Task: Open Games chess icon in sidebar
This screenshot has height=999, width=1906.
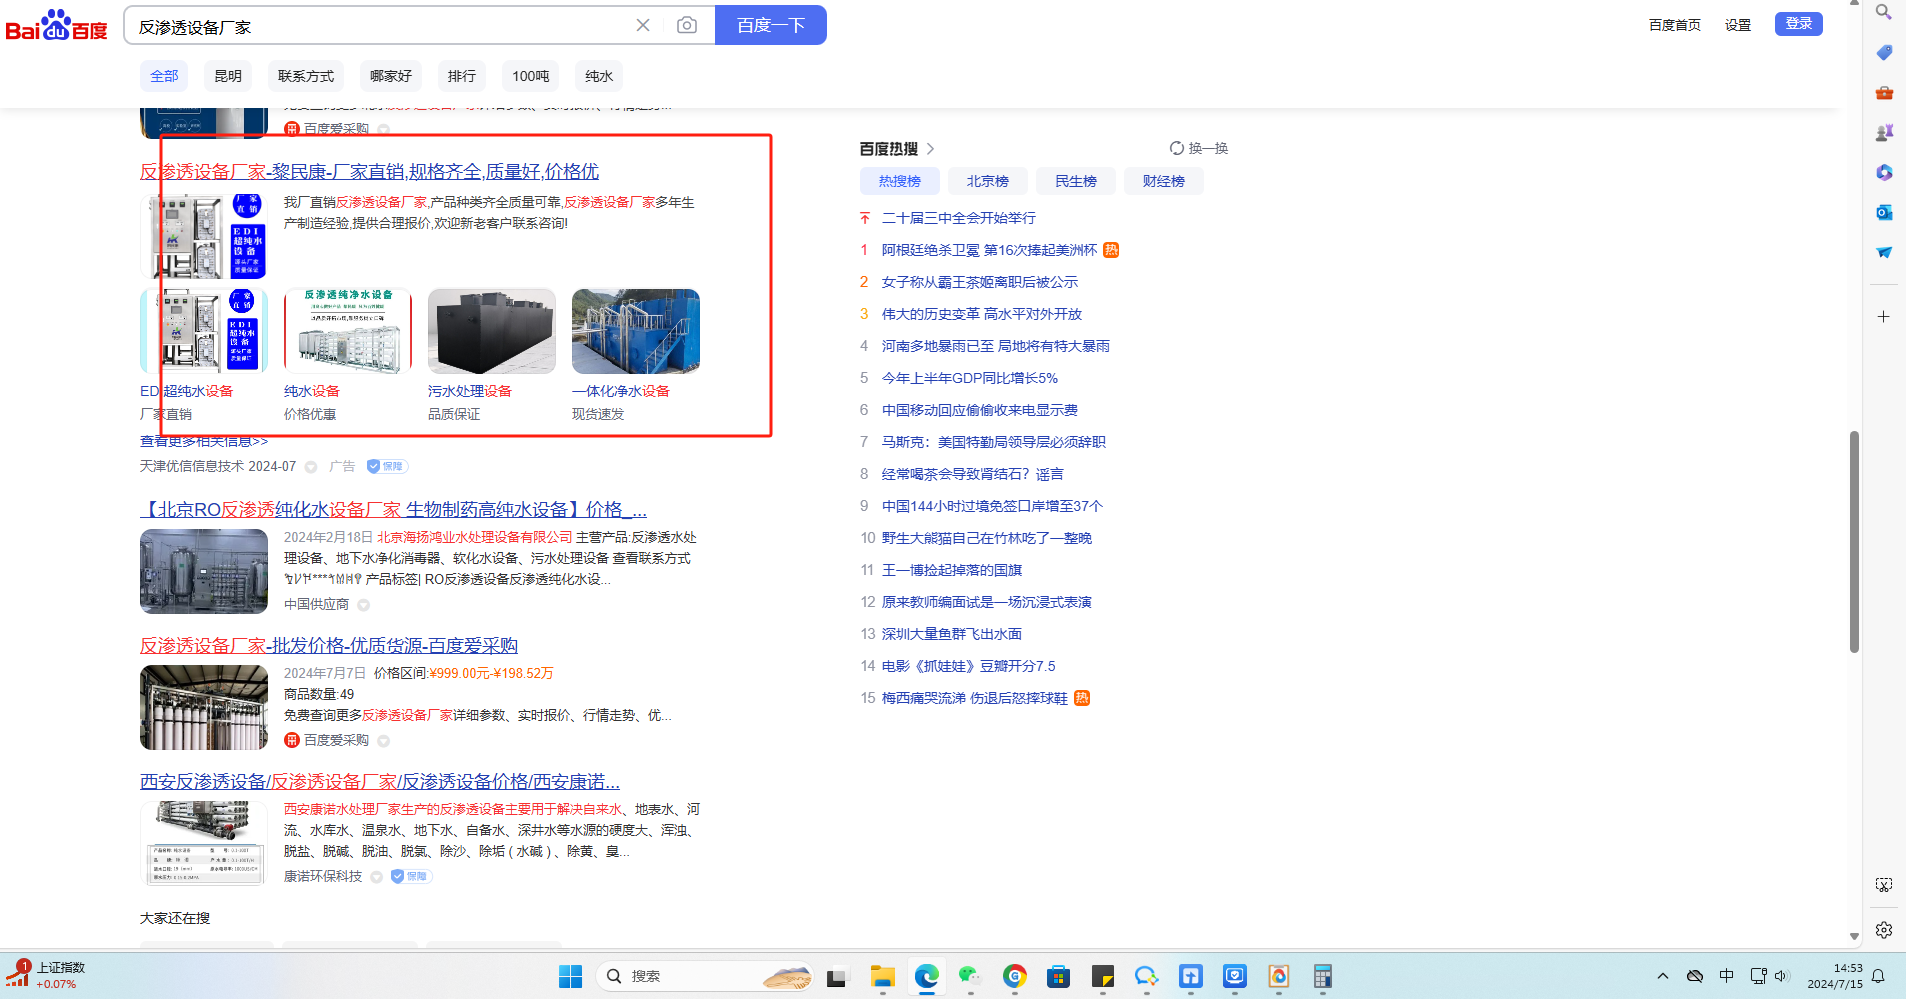Action: [x=1884, y=132]
